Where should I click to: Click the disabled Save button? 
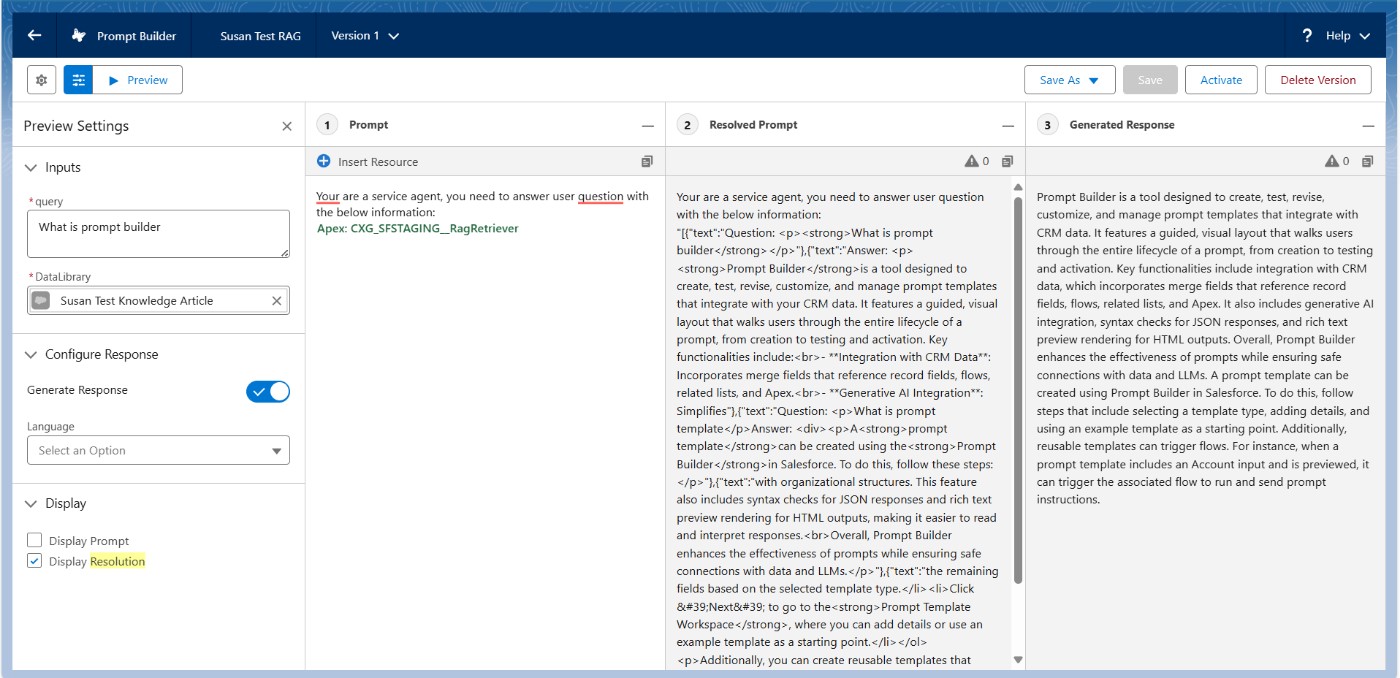click(x=1150, y=80)
